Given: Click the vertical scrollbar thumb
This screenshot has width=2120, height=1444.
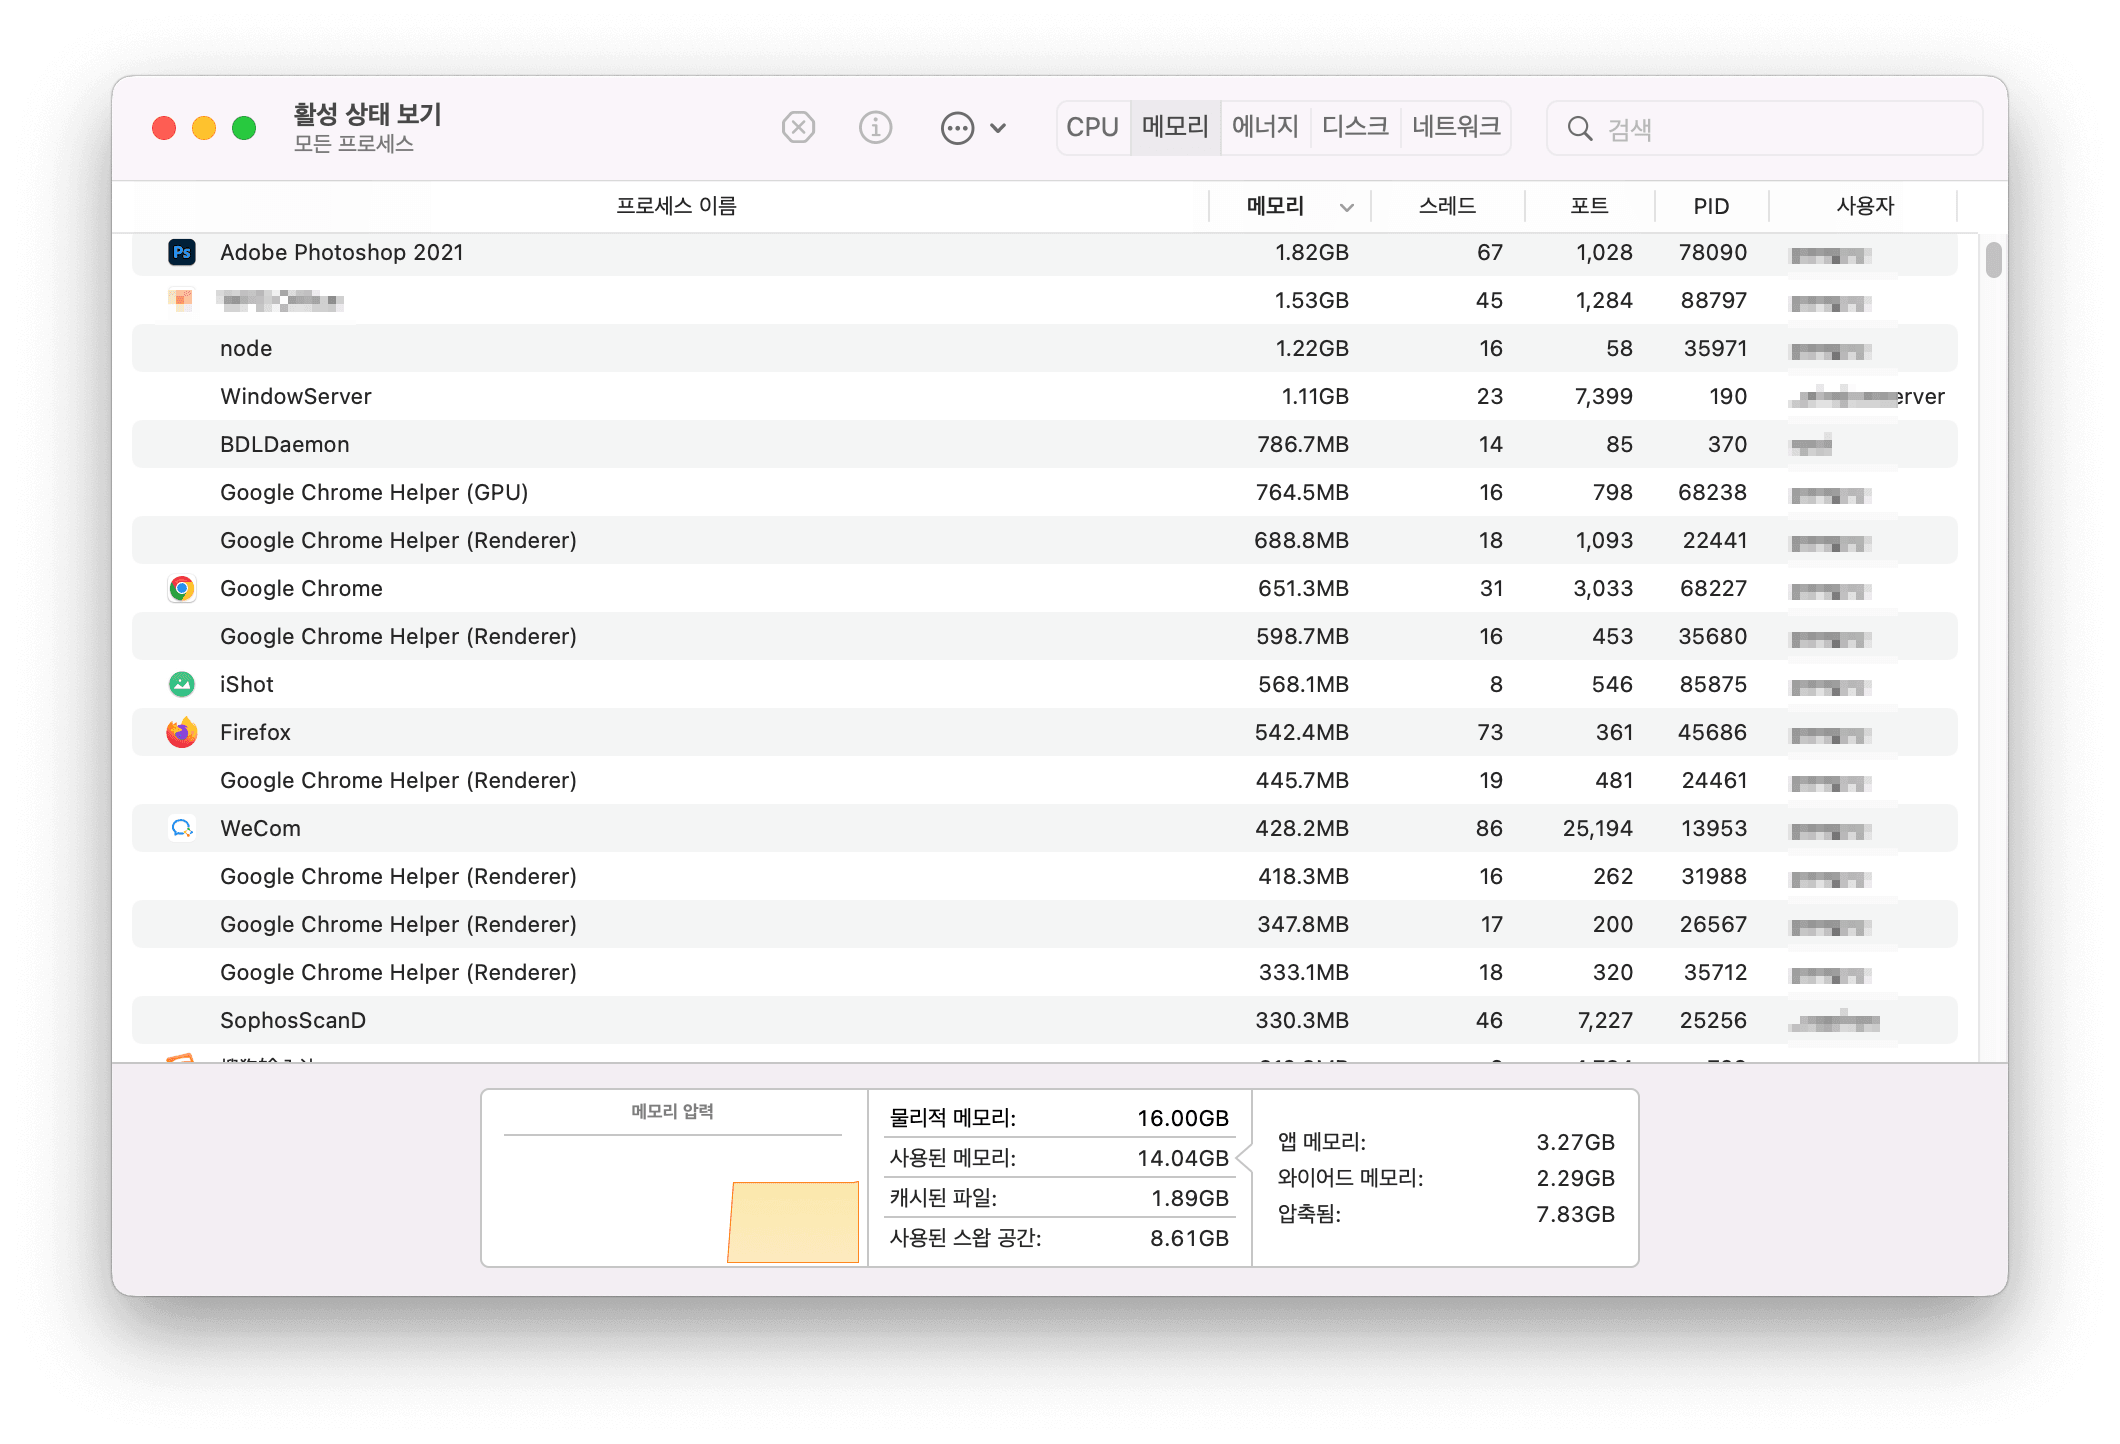Looking at the screenshot, I should (x=1993, y=260).
